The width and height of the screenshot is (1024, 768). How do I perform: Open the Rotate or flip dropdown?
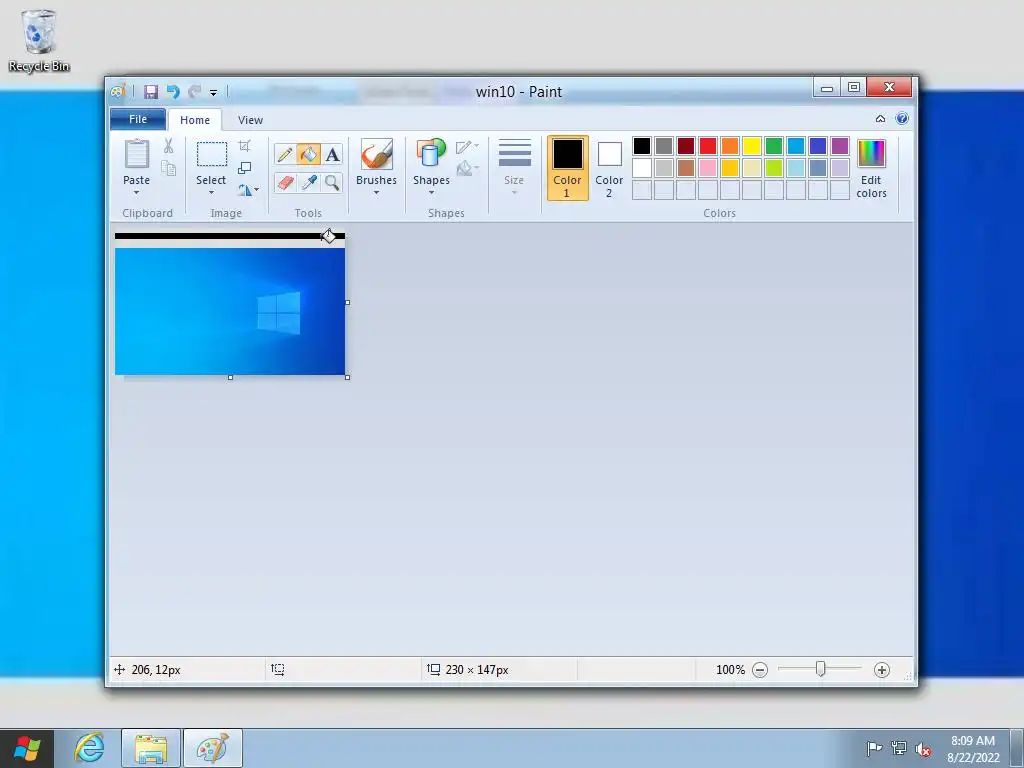coord(248,189)
